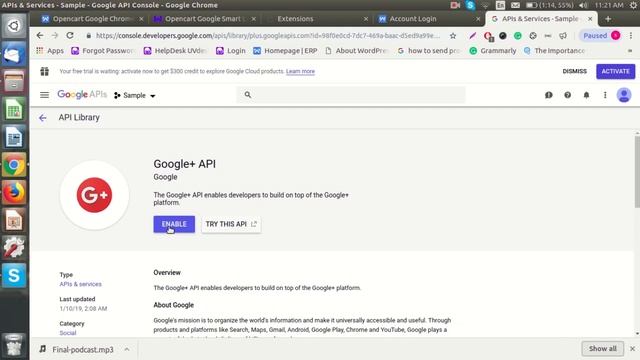The image size is (640, 360).
Task: Close the Extensions tab
Action: (x=366, y=19)
